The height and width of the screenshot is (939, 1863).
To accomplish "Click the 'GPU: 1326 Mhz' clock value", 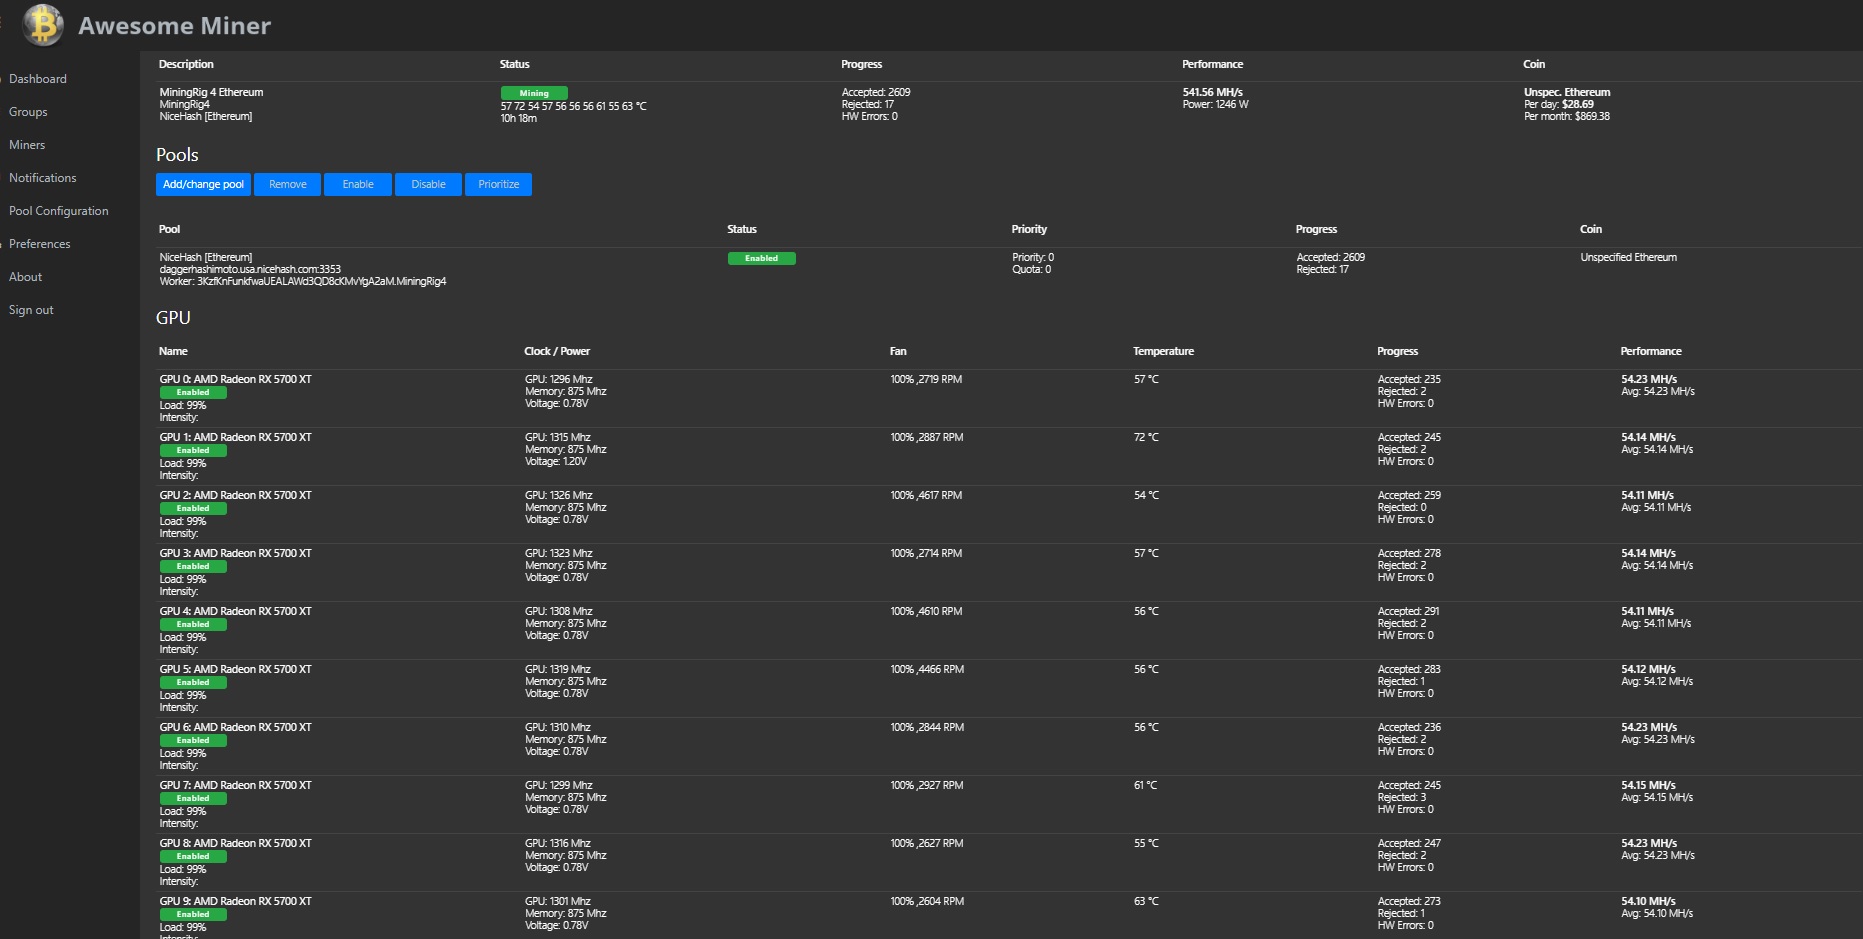I will click(x=559, y=495).
